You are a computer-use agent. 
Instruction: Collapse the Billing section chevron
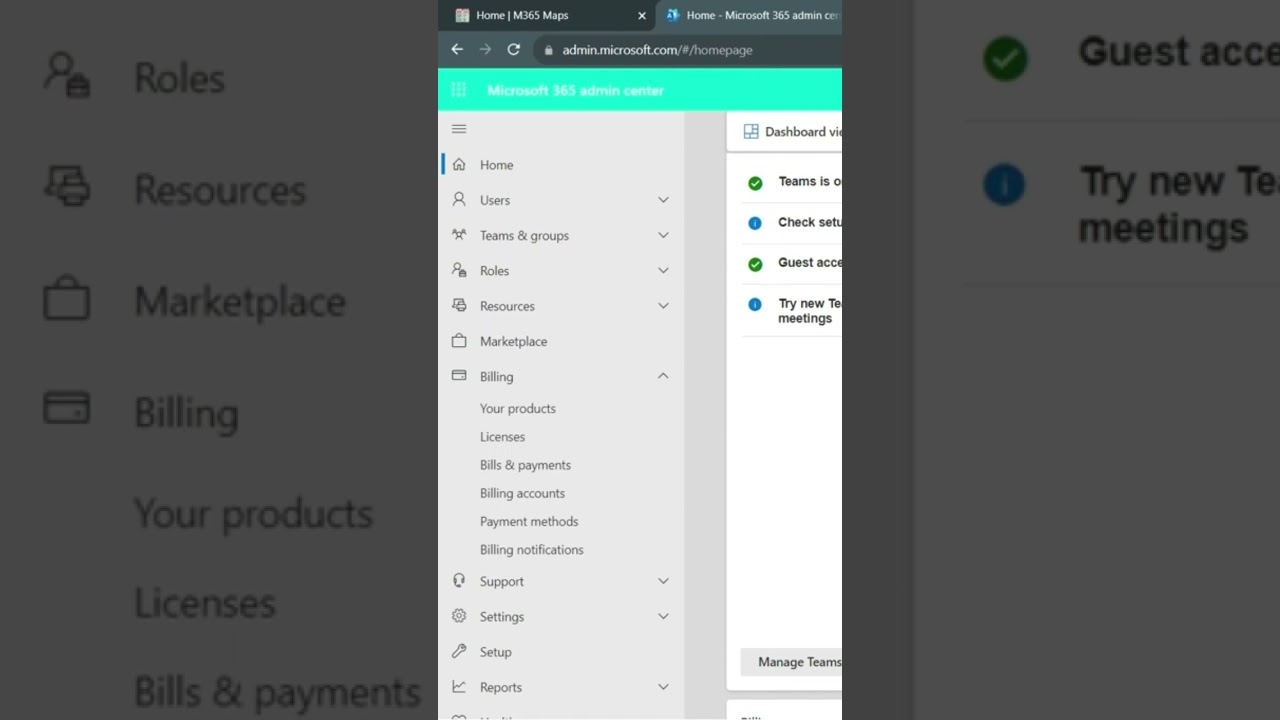point(663,376)
